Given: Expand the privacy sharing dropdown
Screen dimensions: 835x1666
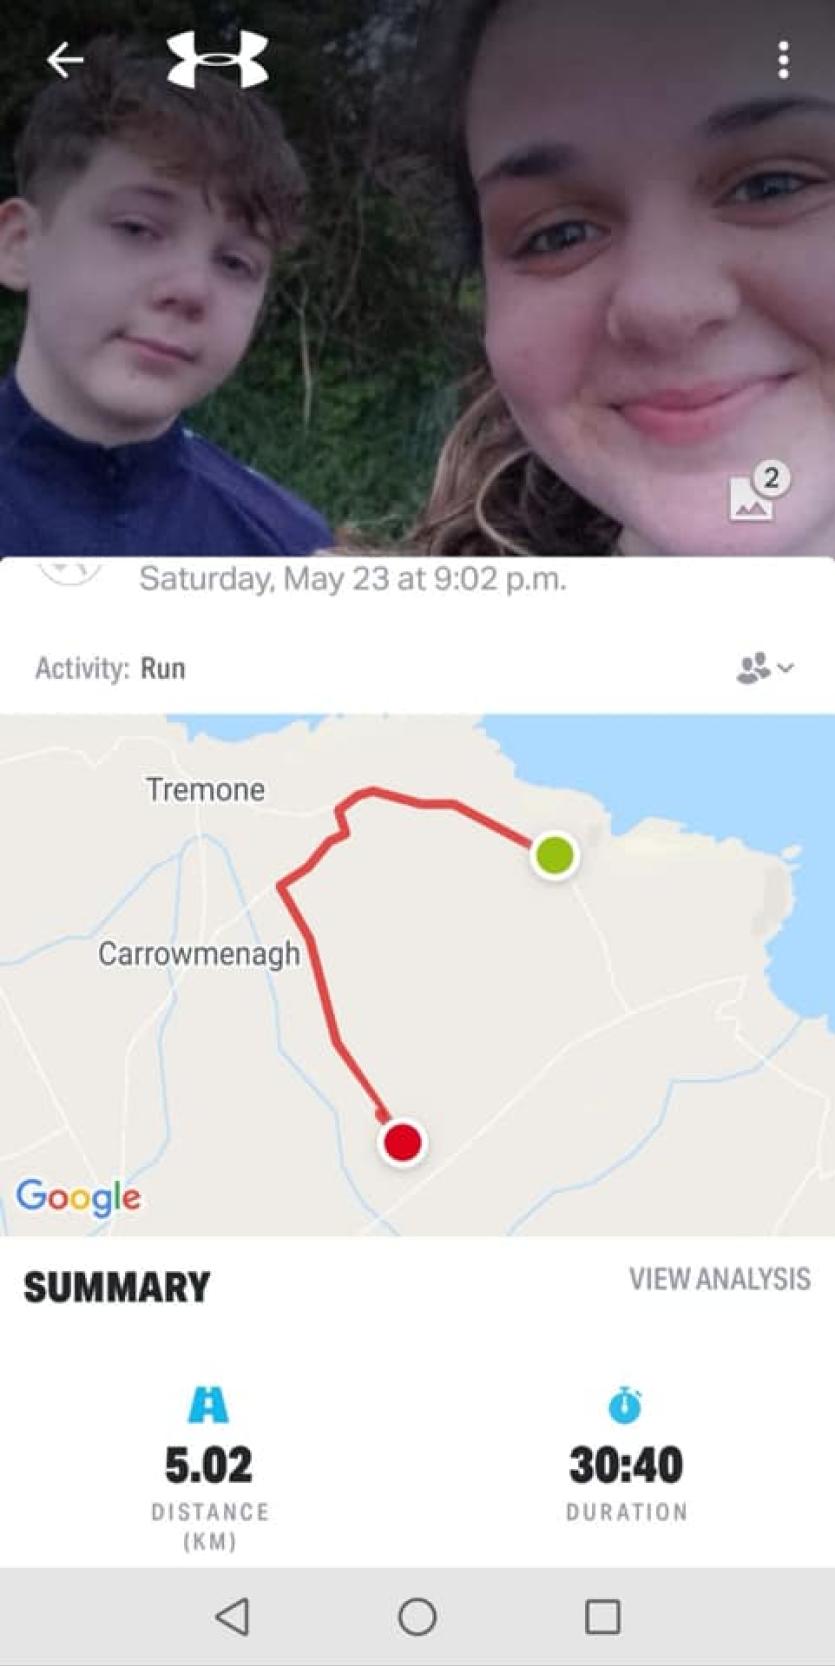Looking at the screenshot, I should click(765, 668).
